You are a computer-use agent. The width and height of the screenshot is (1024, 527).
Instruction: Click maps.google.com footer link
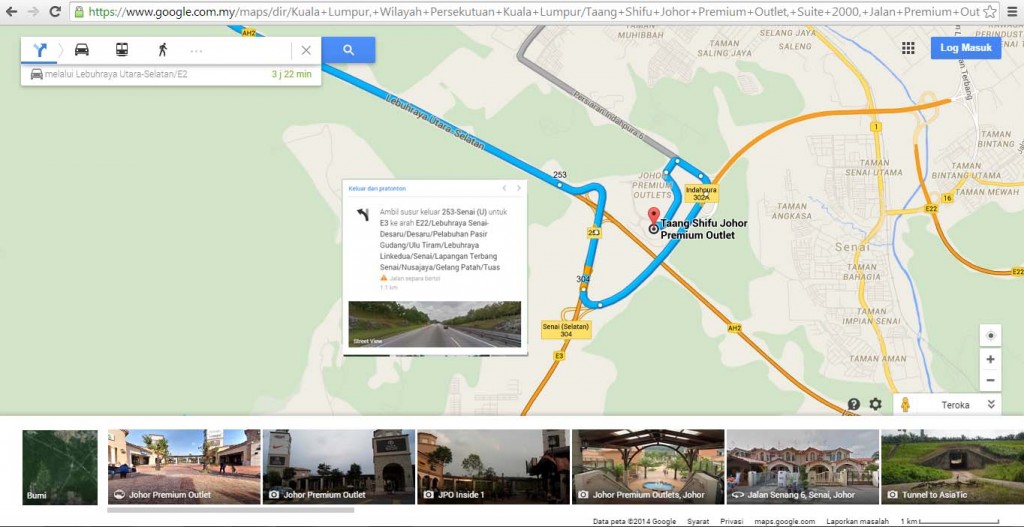(784, 521)
